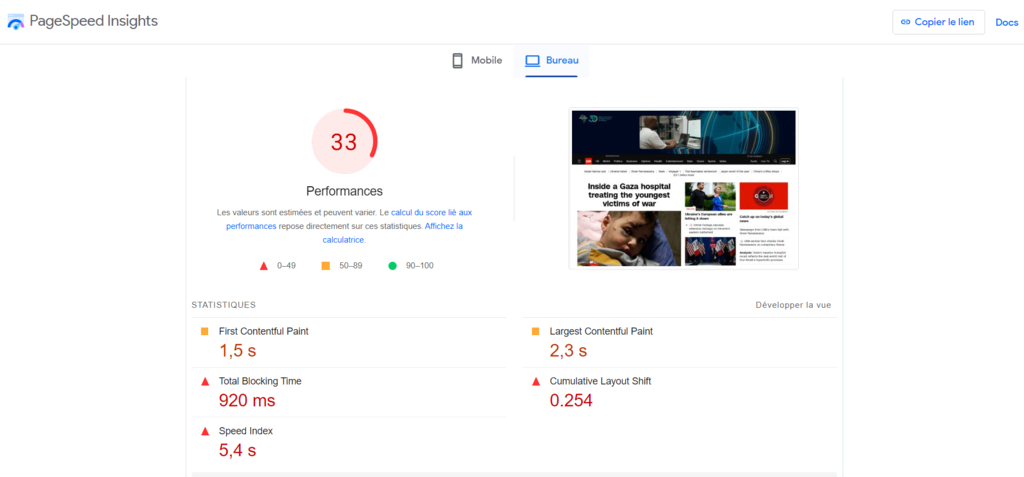Image resolution: width=1024 pixels, height=477 pixels.
Task: Click the mobile phone icon
Action: [x=457, y=61]
